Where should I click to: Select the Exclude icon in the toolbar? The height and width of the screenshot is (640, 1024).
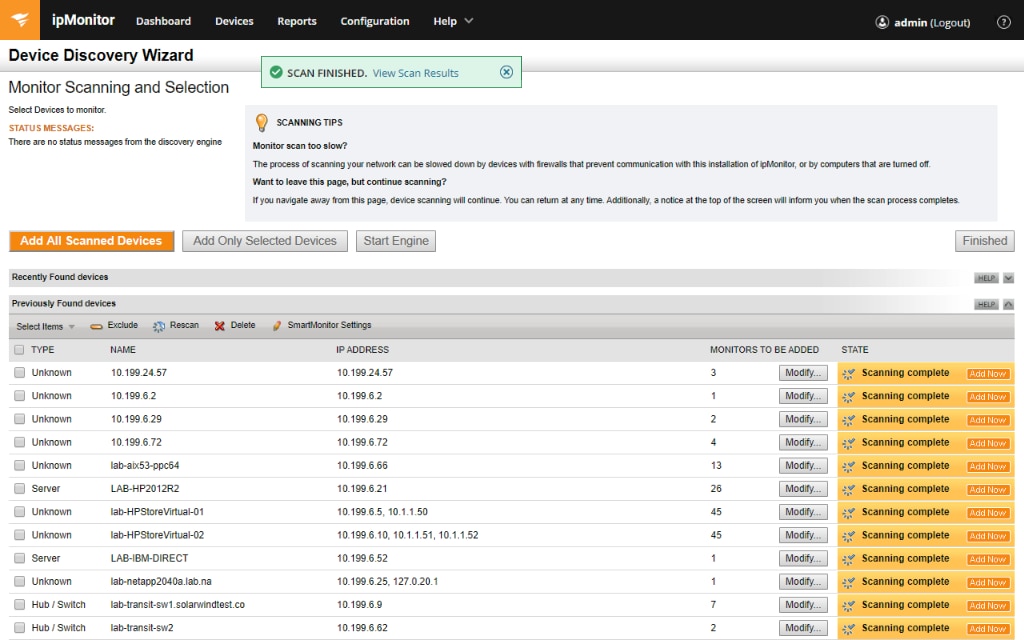coord(94,325)
